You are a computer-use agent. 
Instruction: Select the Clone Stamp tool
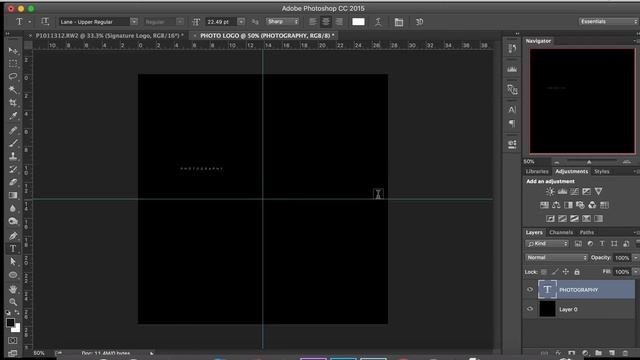[13, 156]
